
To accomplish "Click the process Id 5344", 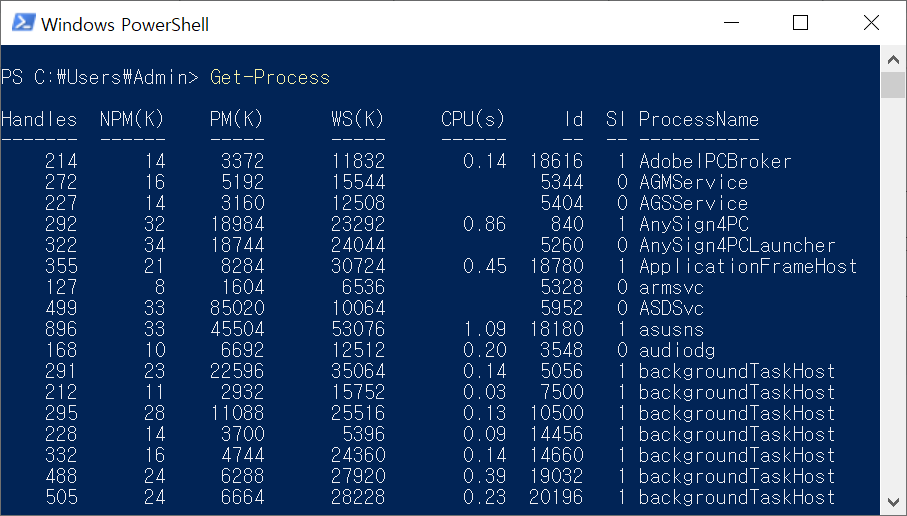I will coord(562,182).
